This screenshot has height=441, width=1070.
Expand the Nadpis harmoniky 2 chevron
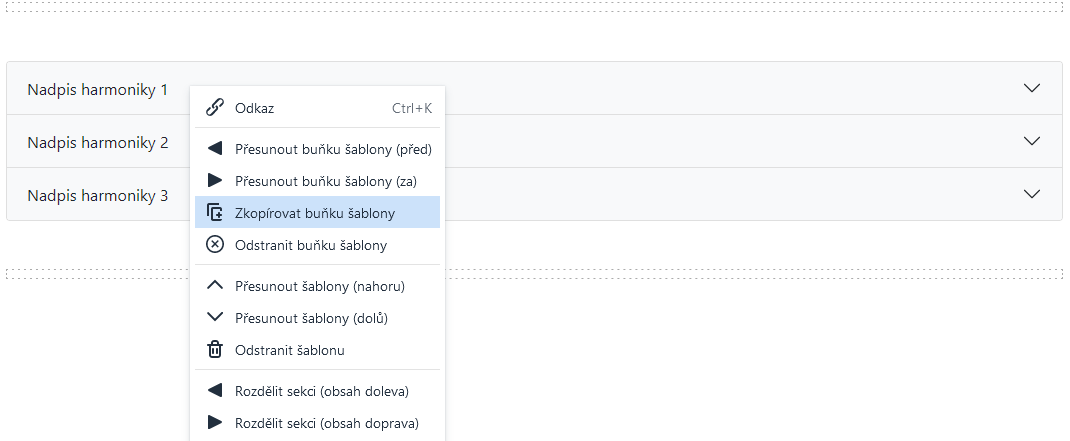(1032, 141)
